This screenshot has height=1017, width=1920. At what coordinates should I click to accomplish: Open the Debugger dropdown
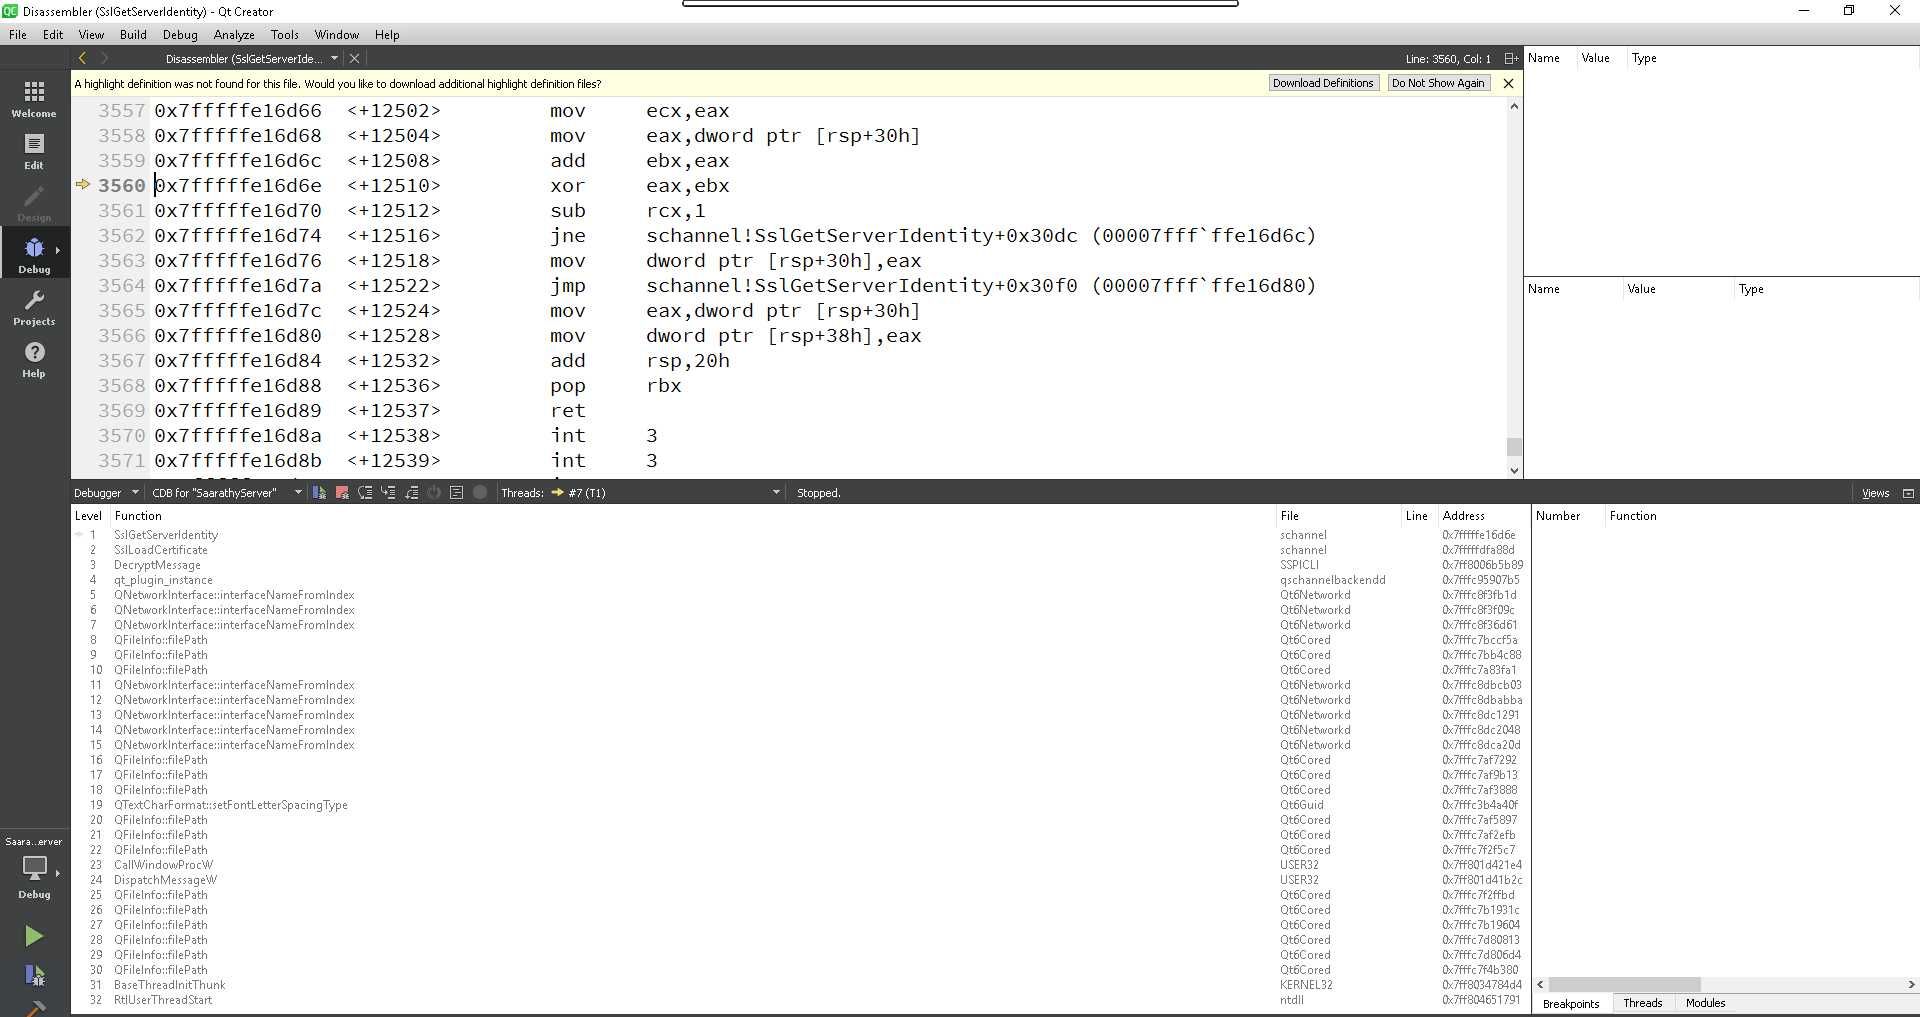pyautogui.click(x=105, y=492)
